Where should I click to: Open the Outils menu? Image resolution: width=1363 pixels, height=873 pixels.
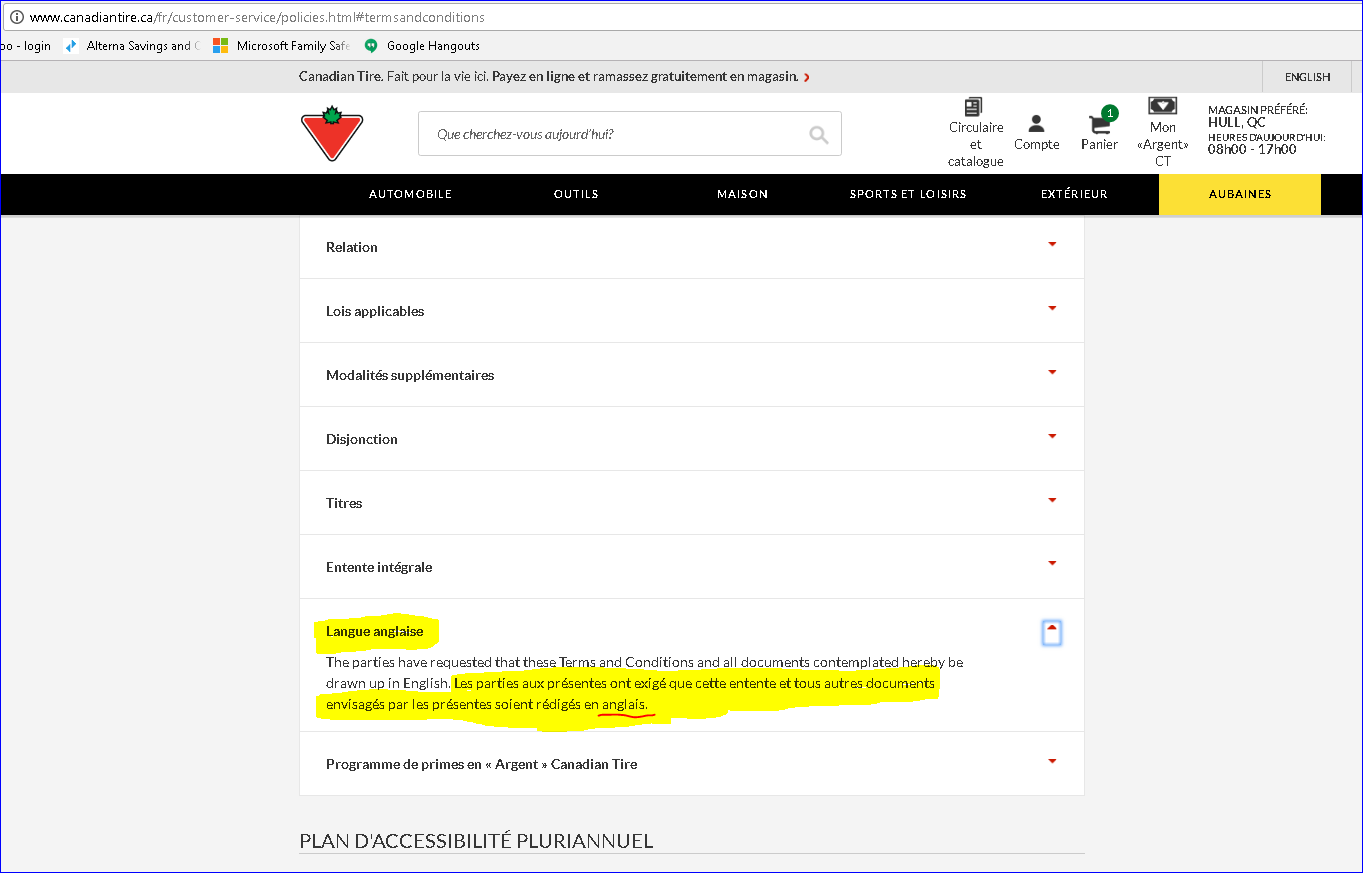tap(576, 194)
